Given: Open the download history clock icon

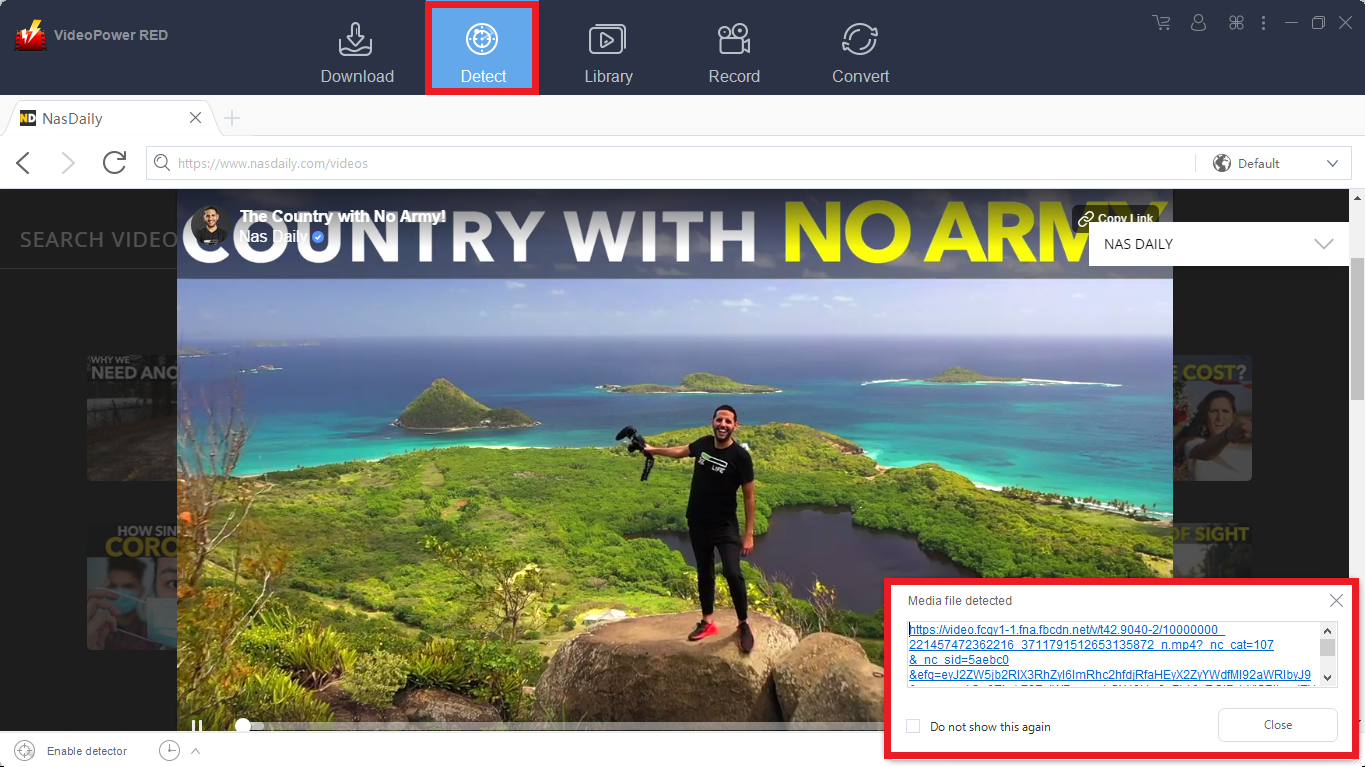Looking at the screenshot, I should (168, 750).
